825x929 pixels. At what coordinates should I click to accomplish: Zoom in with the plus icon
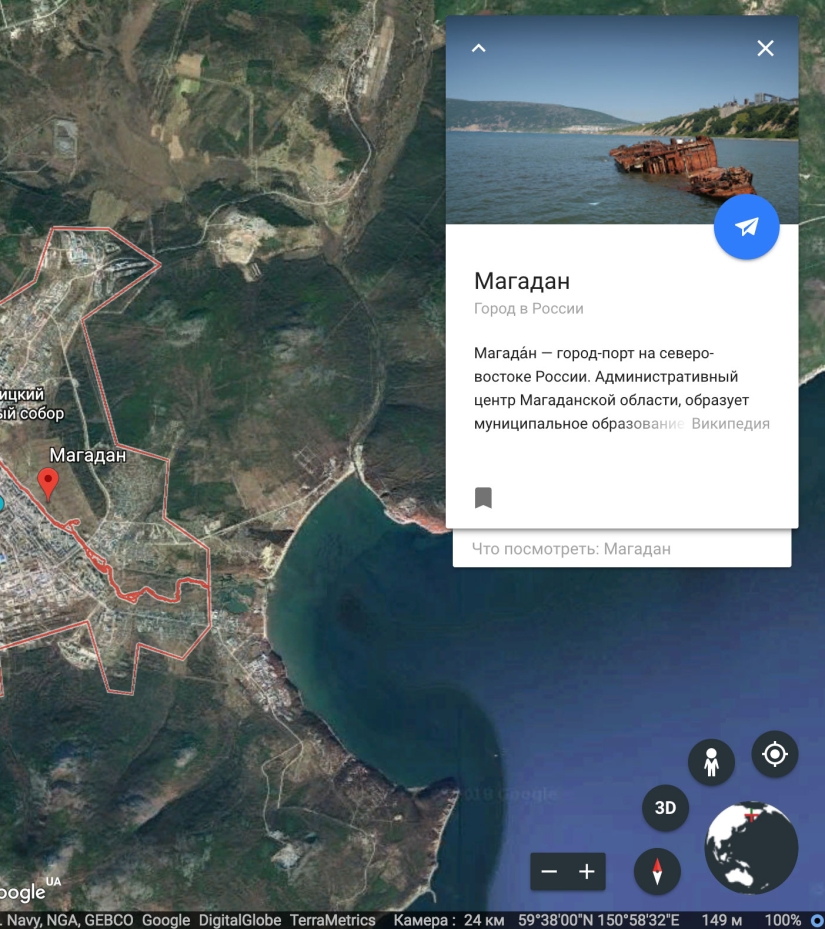pyautogui.click(x=585, y=872)
